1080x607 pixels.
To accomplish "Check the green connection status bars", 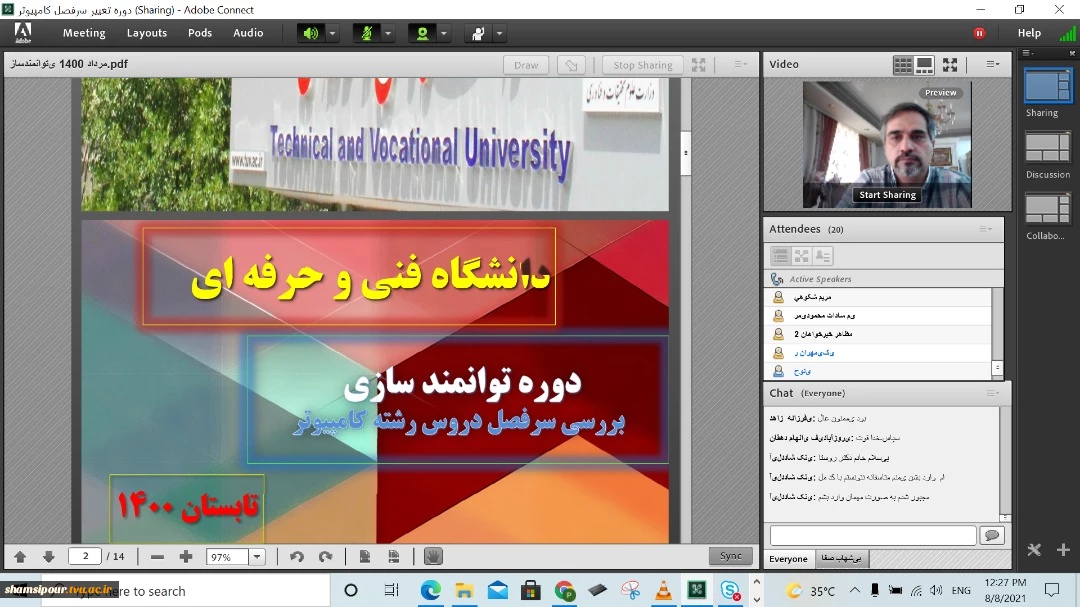I will (x=1068, y=34).
